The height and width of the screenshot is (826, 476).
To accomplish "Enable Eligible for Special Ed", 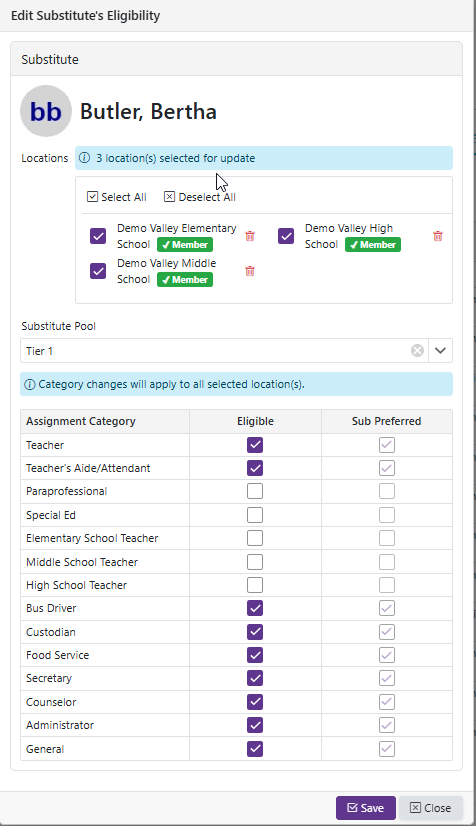I will (255, 515).
